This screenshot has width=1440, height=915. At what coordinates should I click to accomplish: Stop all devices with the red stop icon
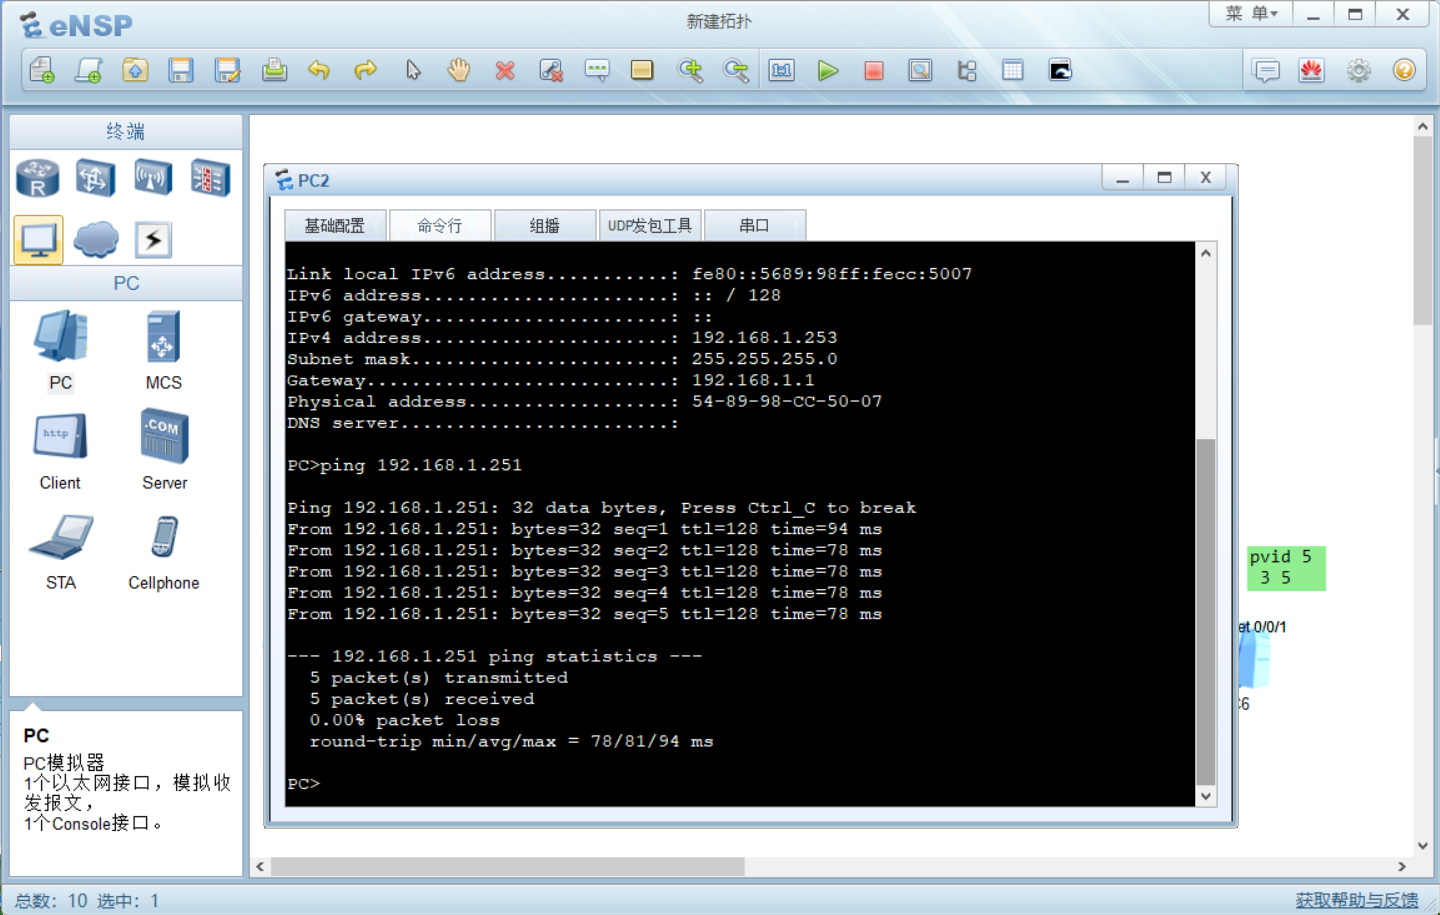tap(873, 70)
